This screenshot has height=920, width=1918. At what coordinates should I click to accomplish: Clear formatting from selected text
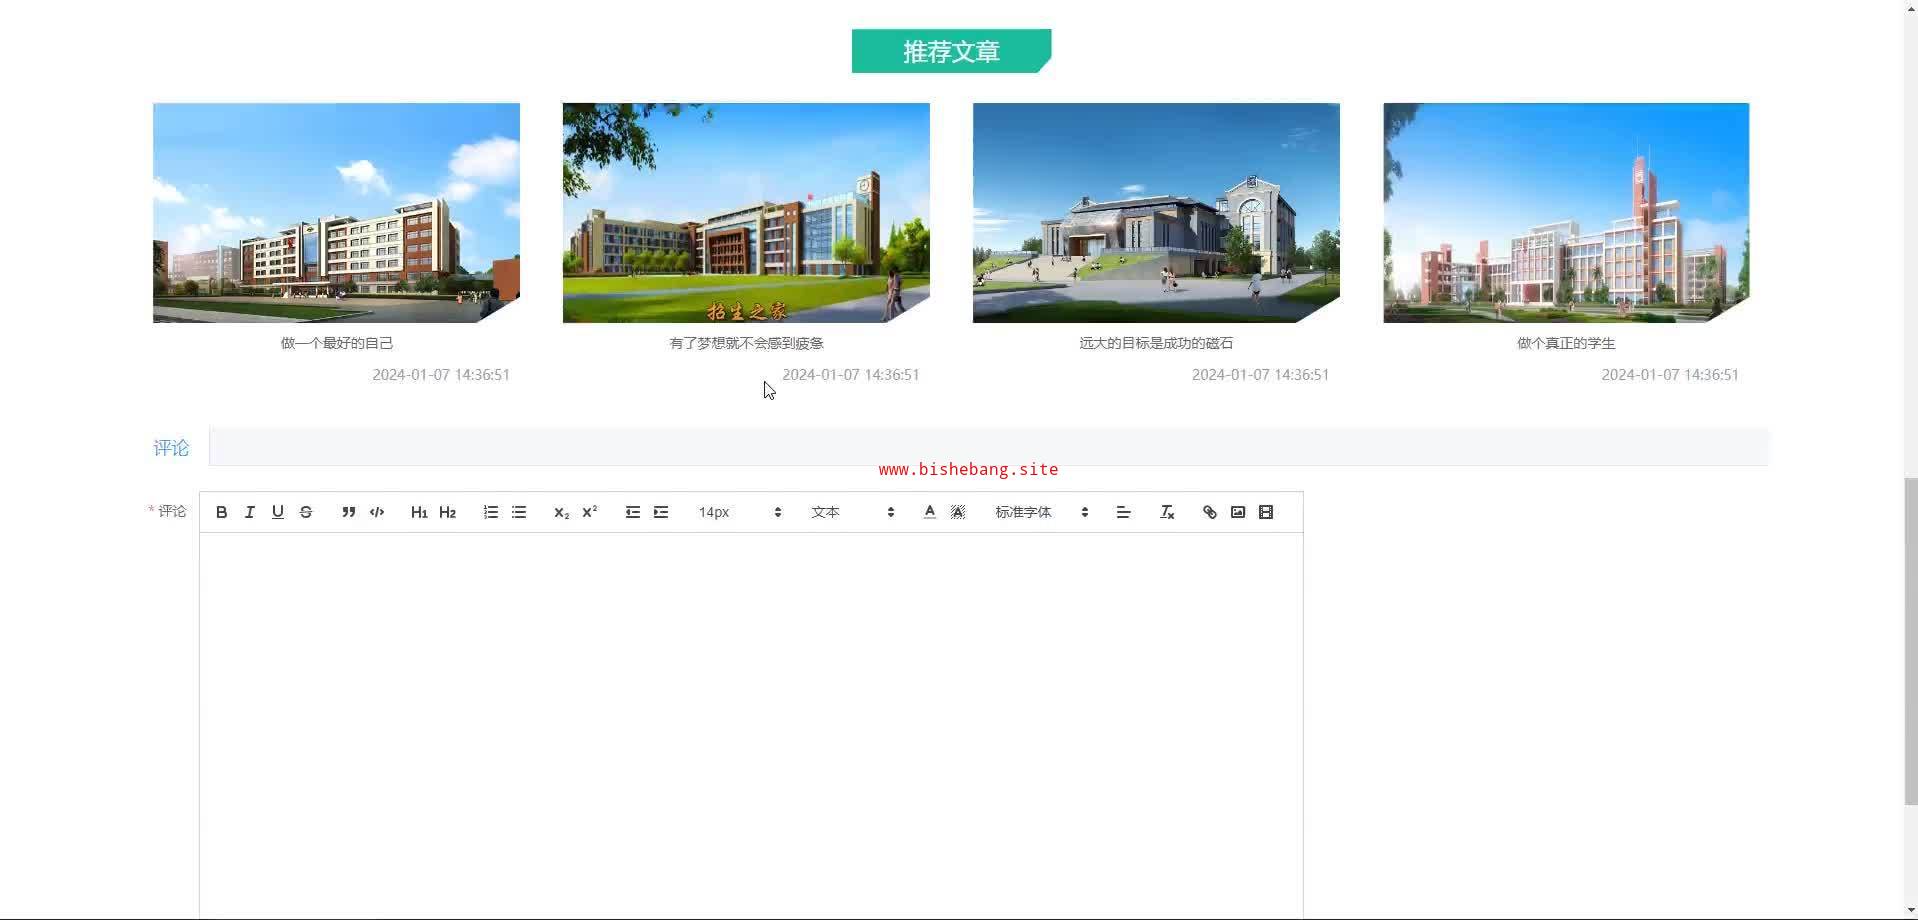[1167, 512]
